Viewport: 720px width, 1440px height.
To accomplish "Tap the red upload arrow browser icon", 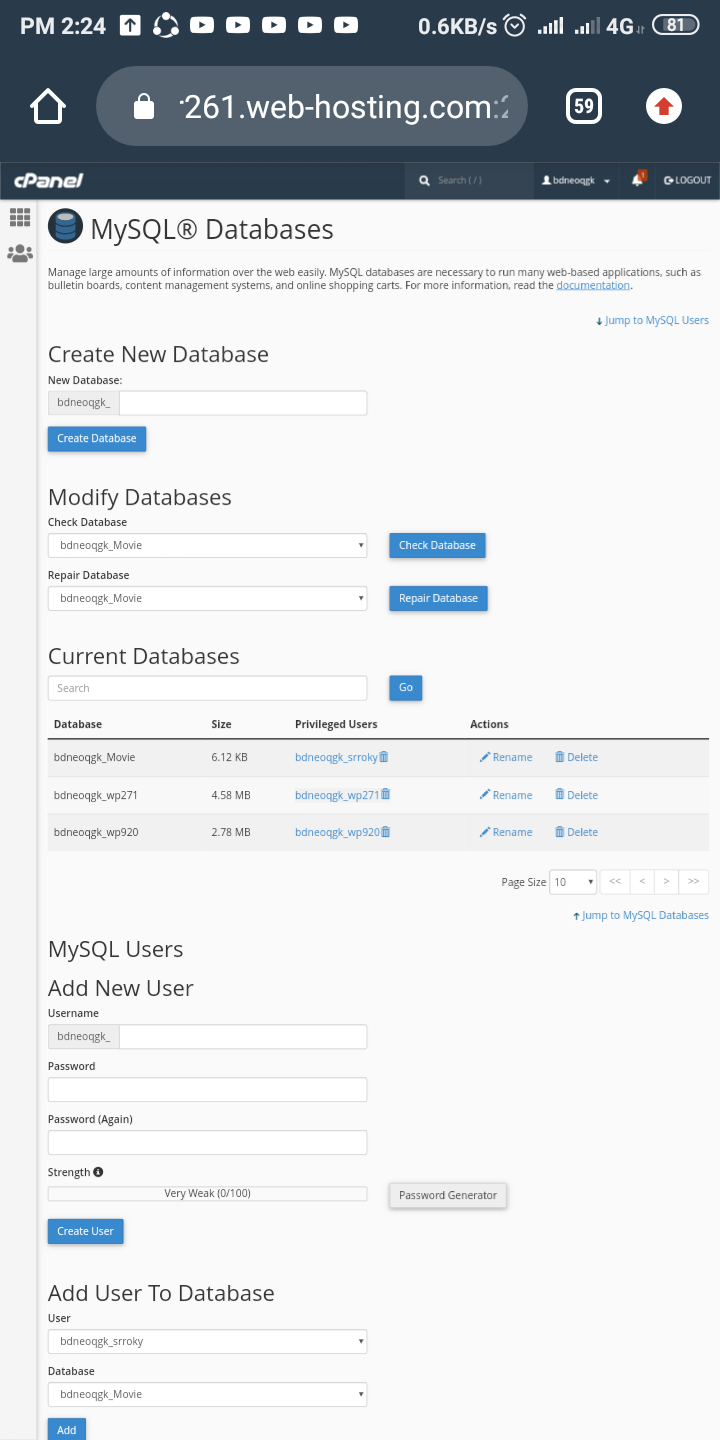I will click(664, 106).
